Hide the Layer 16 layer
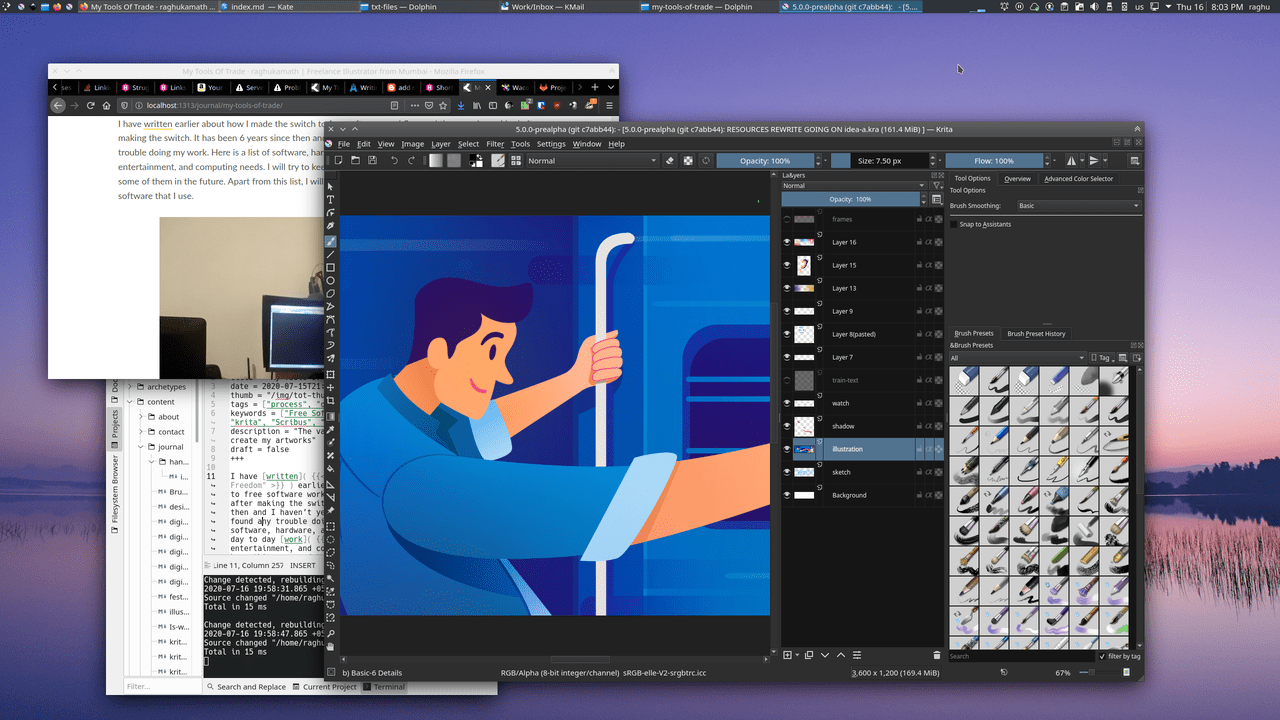 (787, 242)
